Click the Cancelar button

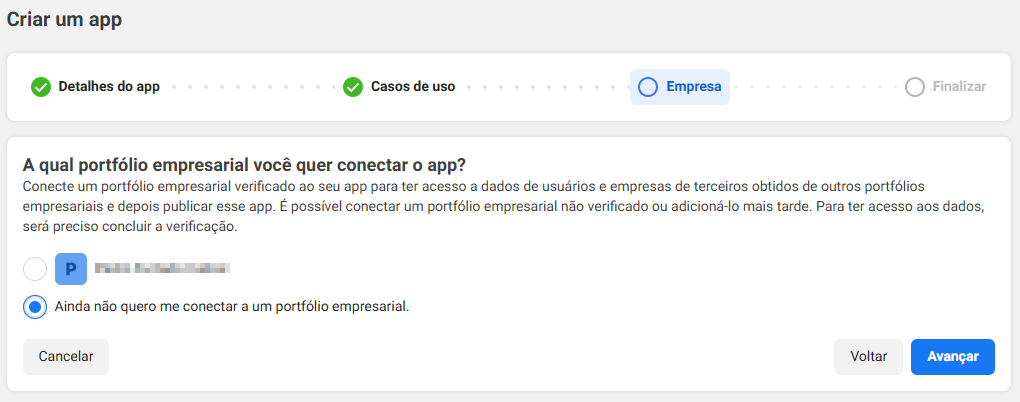tap(66, 356)
